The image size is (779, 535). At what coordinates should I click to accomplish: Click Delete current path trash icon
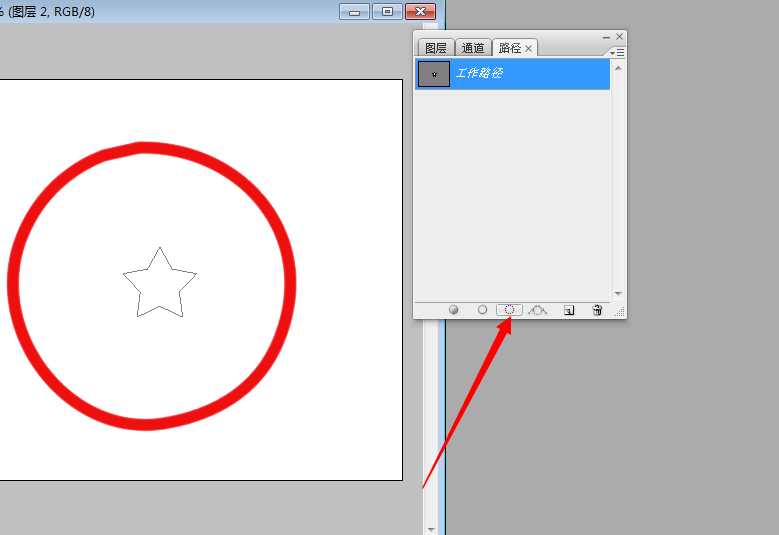597,310
